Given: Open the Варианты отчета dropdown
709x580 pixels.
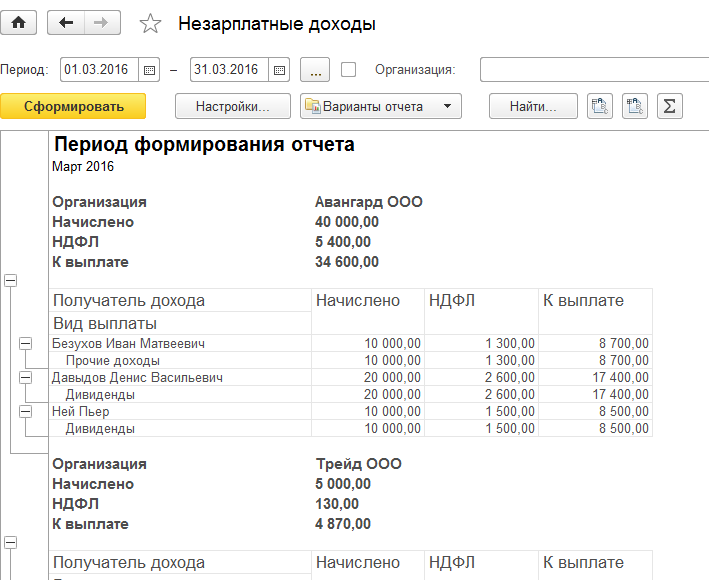Looking at the screenshot, I should pos(381,106).
